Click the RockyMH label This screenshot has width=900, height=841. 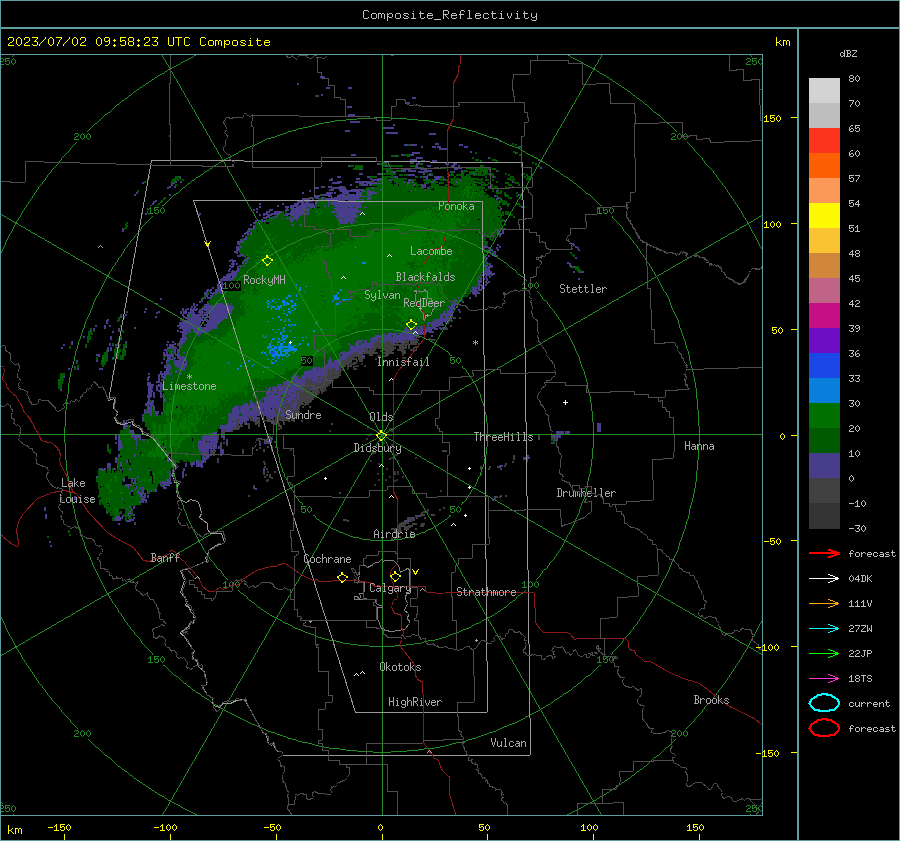click(x=264, y=280)
